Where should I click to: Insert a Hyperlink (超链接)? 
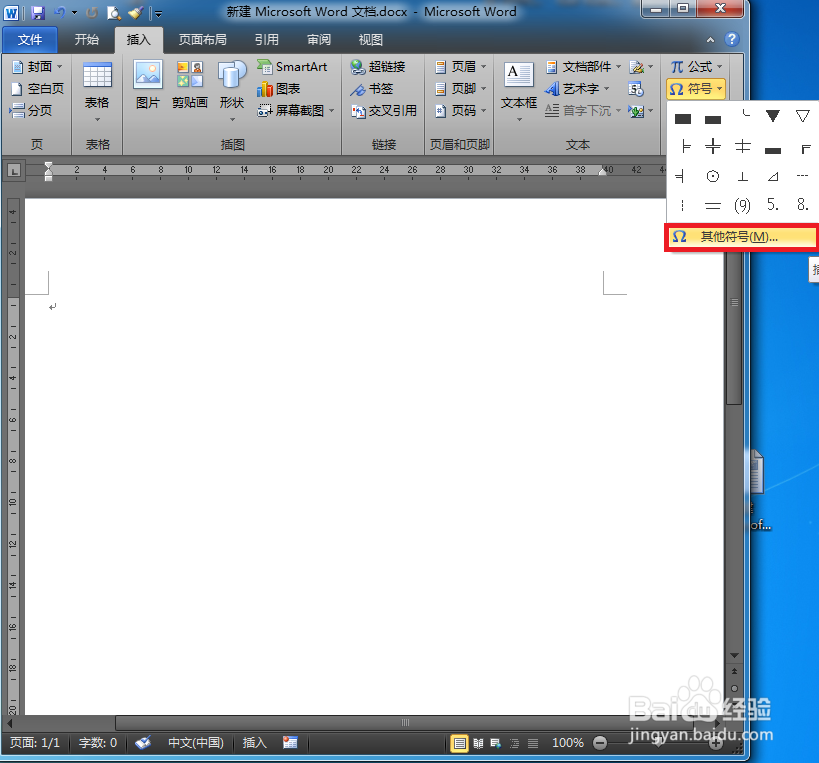point(378,67)
